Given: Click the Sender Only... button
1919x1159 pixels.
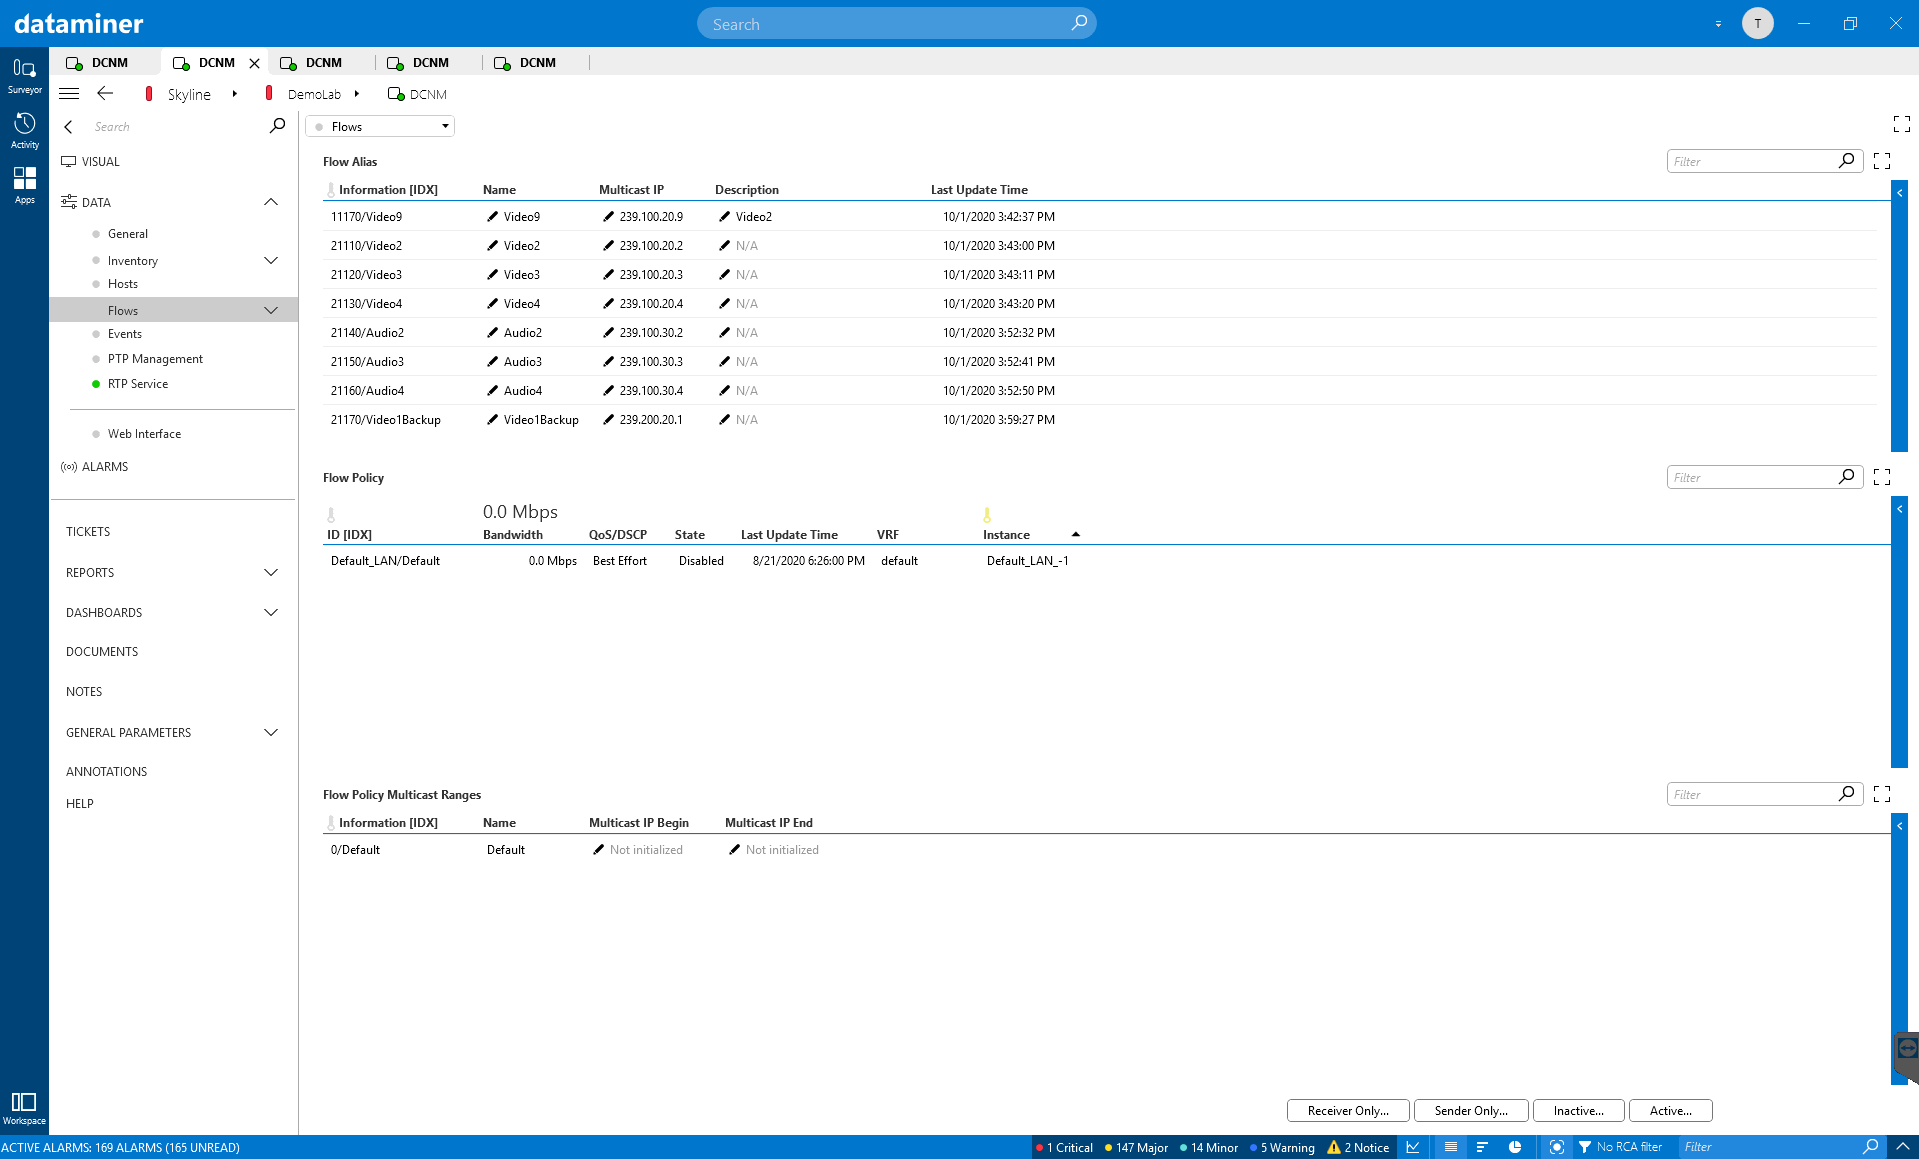Looking at the screenshot, I should tap(1470, 1110).
